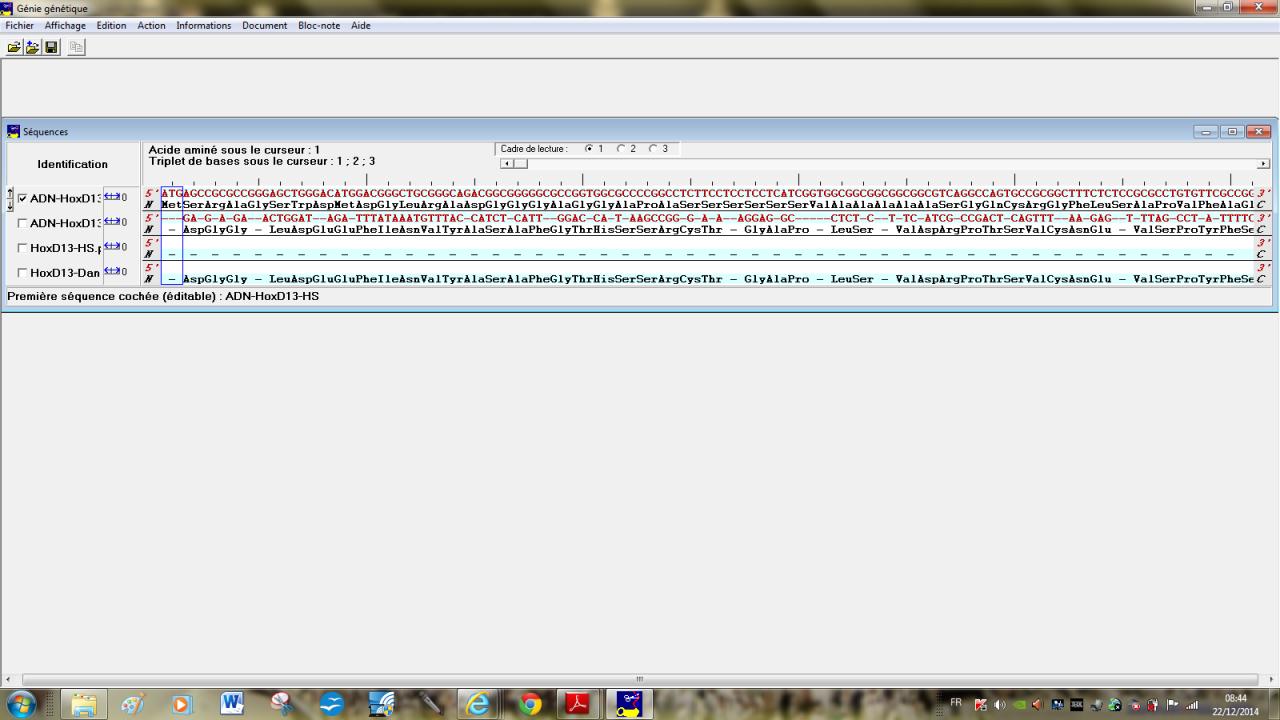Check the HoxD13-Dan sequence checkbox
The image size is (1280, 720).
23,272
